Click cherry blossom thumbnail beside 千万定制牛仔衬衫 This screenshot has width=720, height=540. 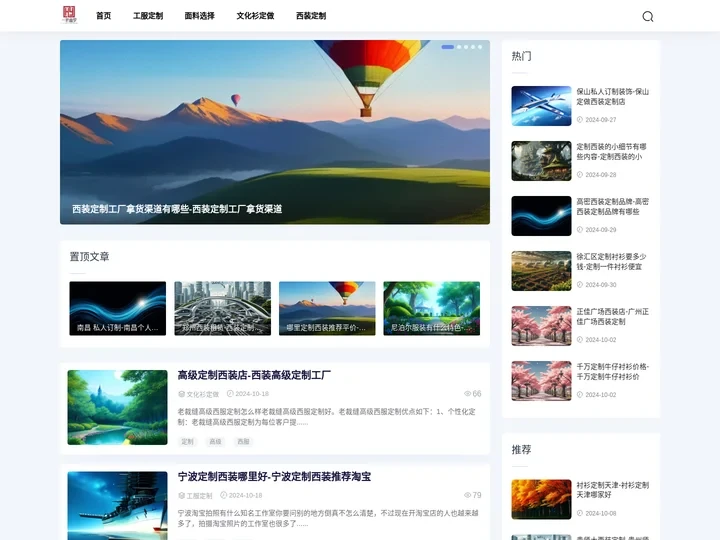click(x=541, y=381)
